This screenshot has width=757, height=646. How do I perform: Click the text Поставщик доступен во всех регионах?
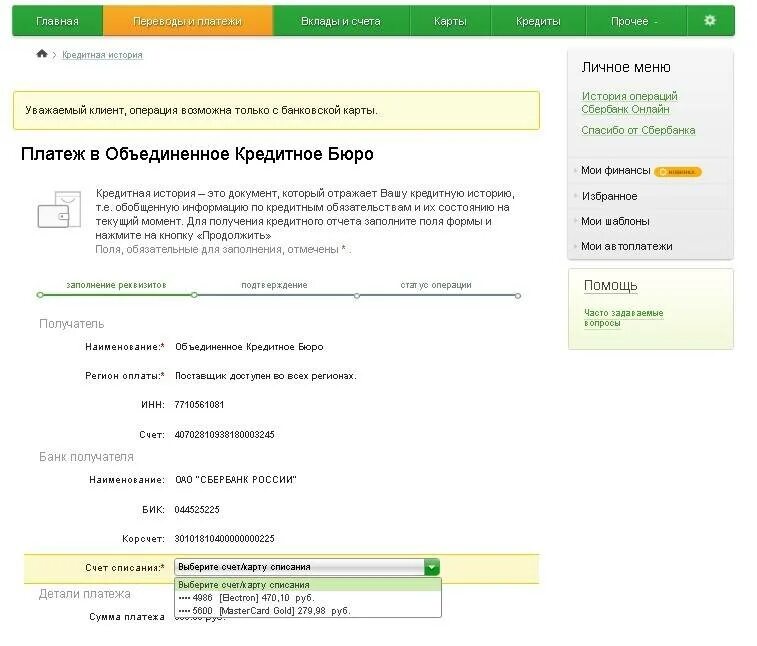point(266,376)
